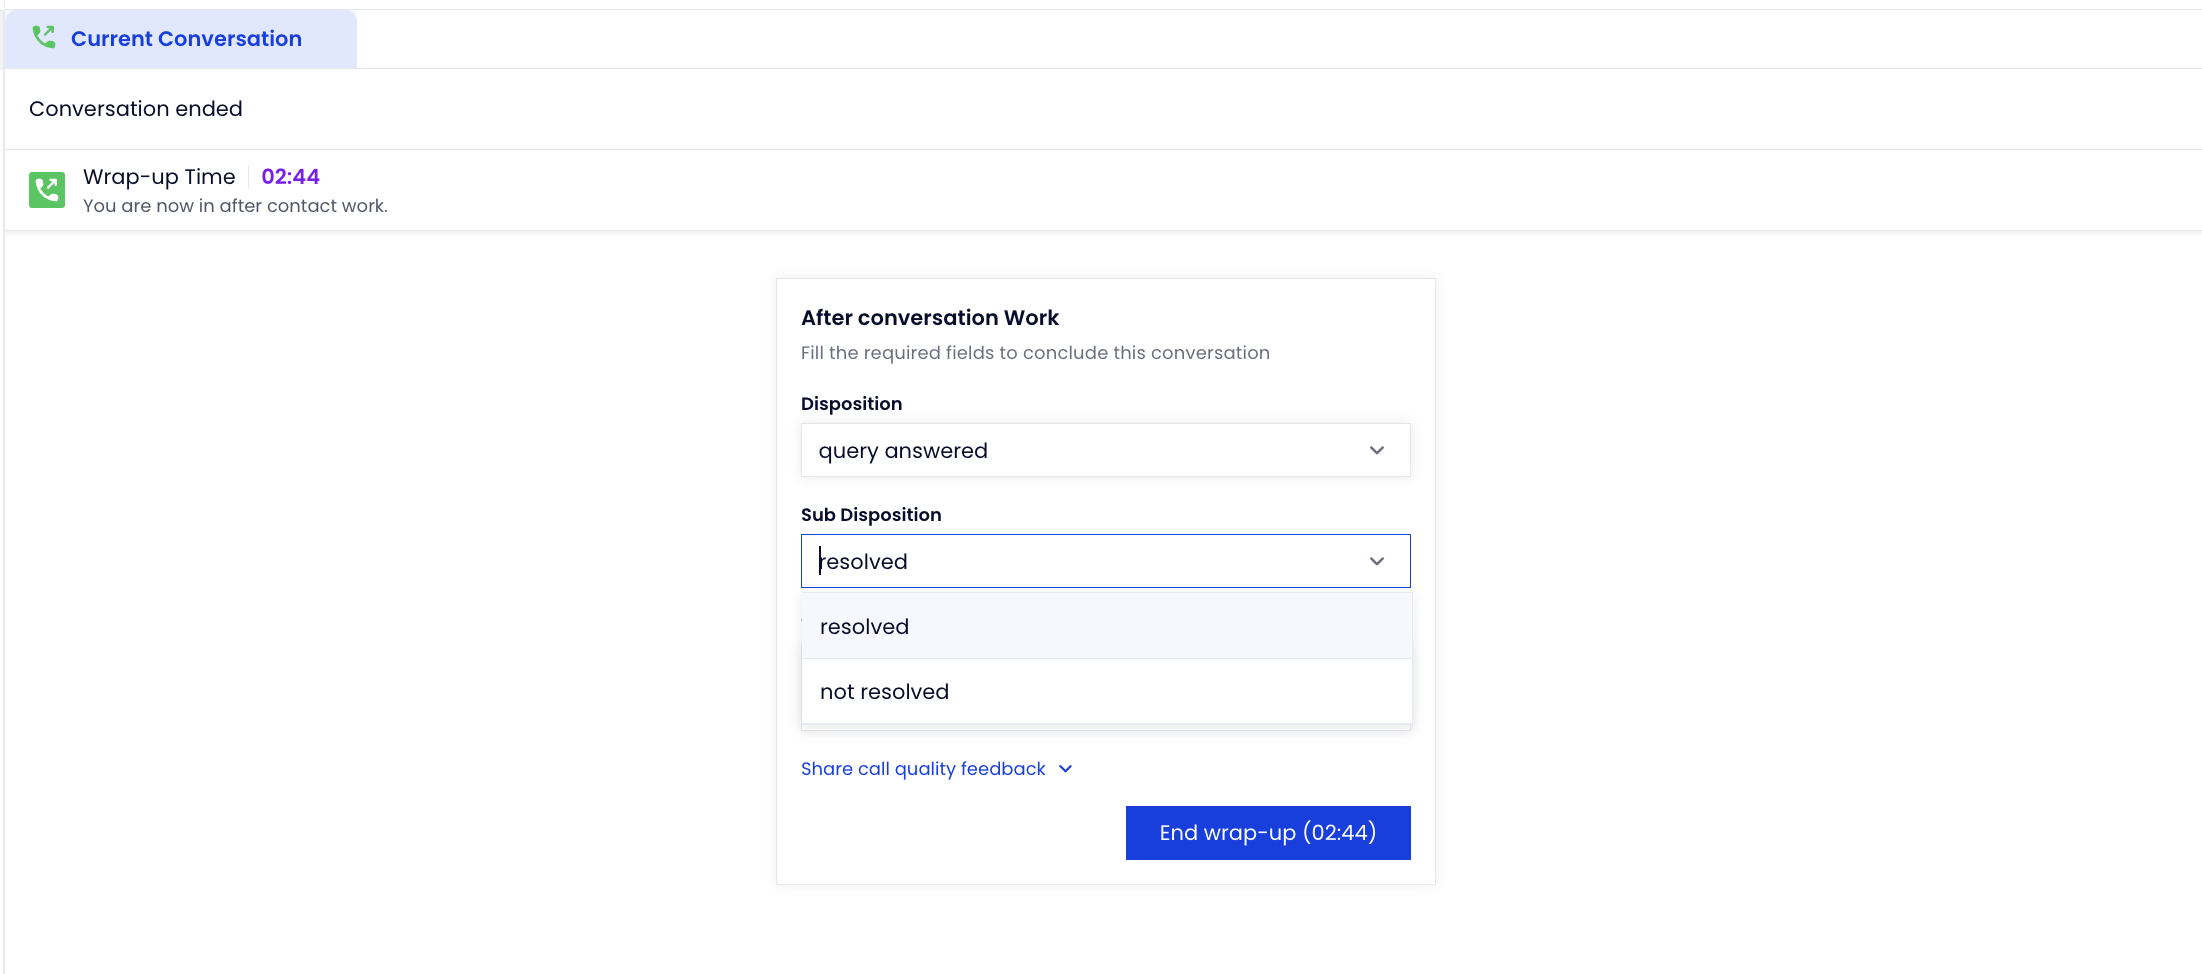Click the purple 02:44 wrap-up timer

[x=290, y=177]
